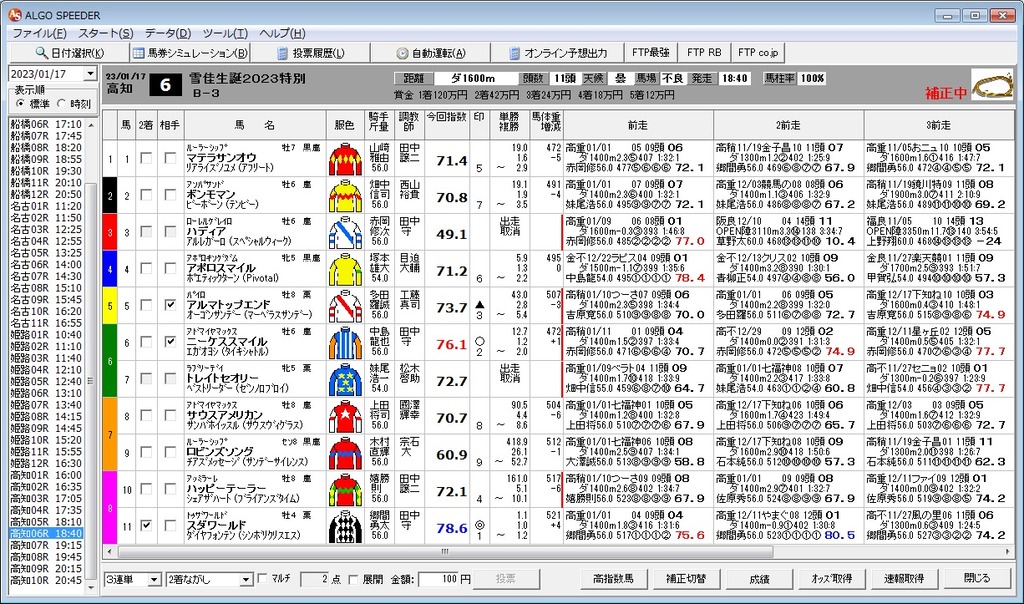Screen dimensions: 1024x604
Task: Click the 成績 button
Action: (x=760, y=579)
